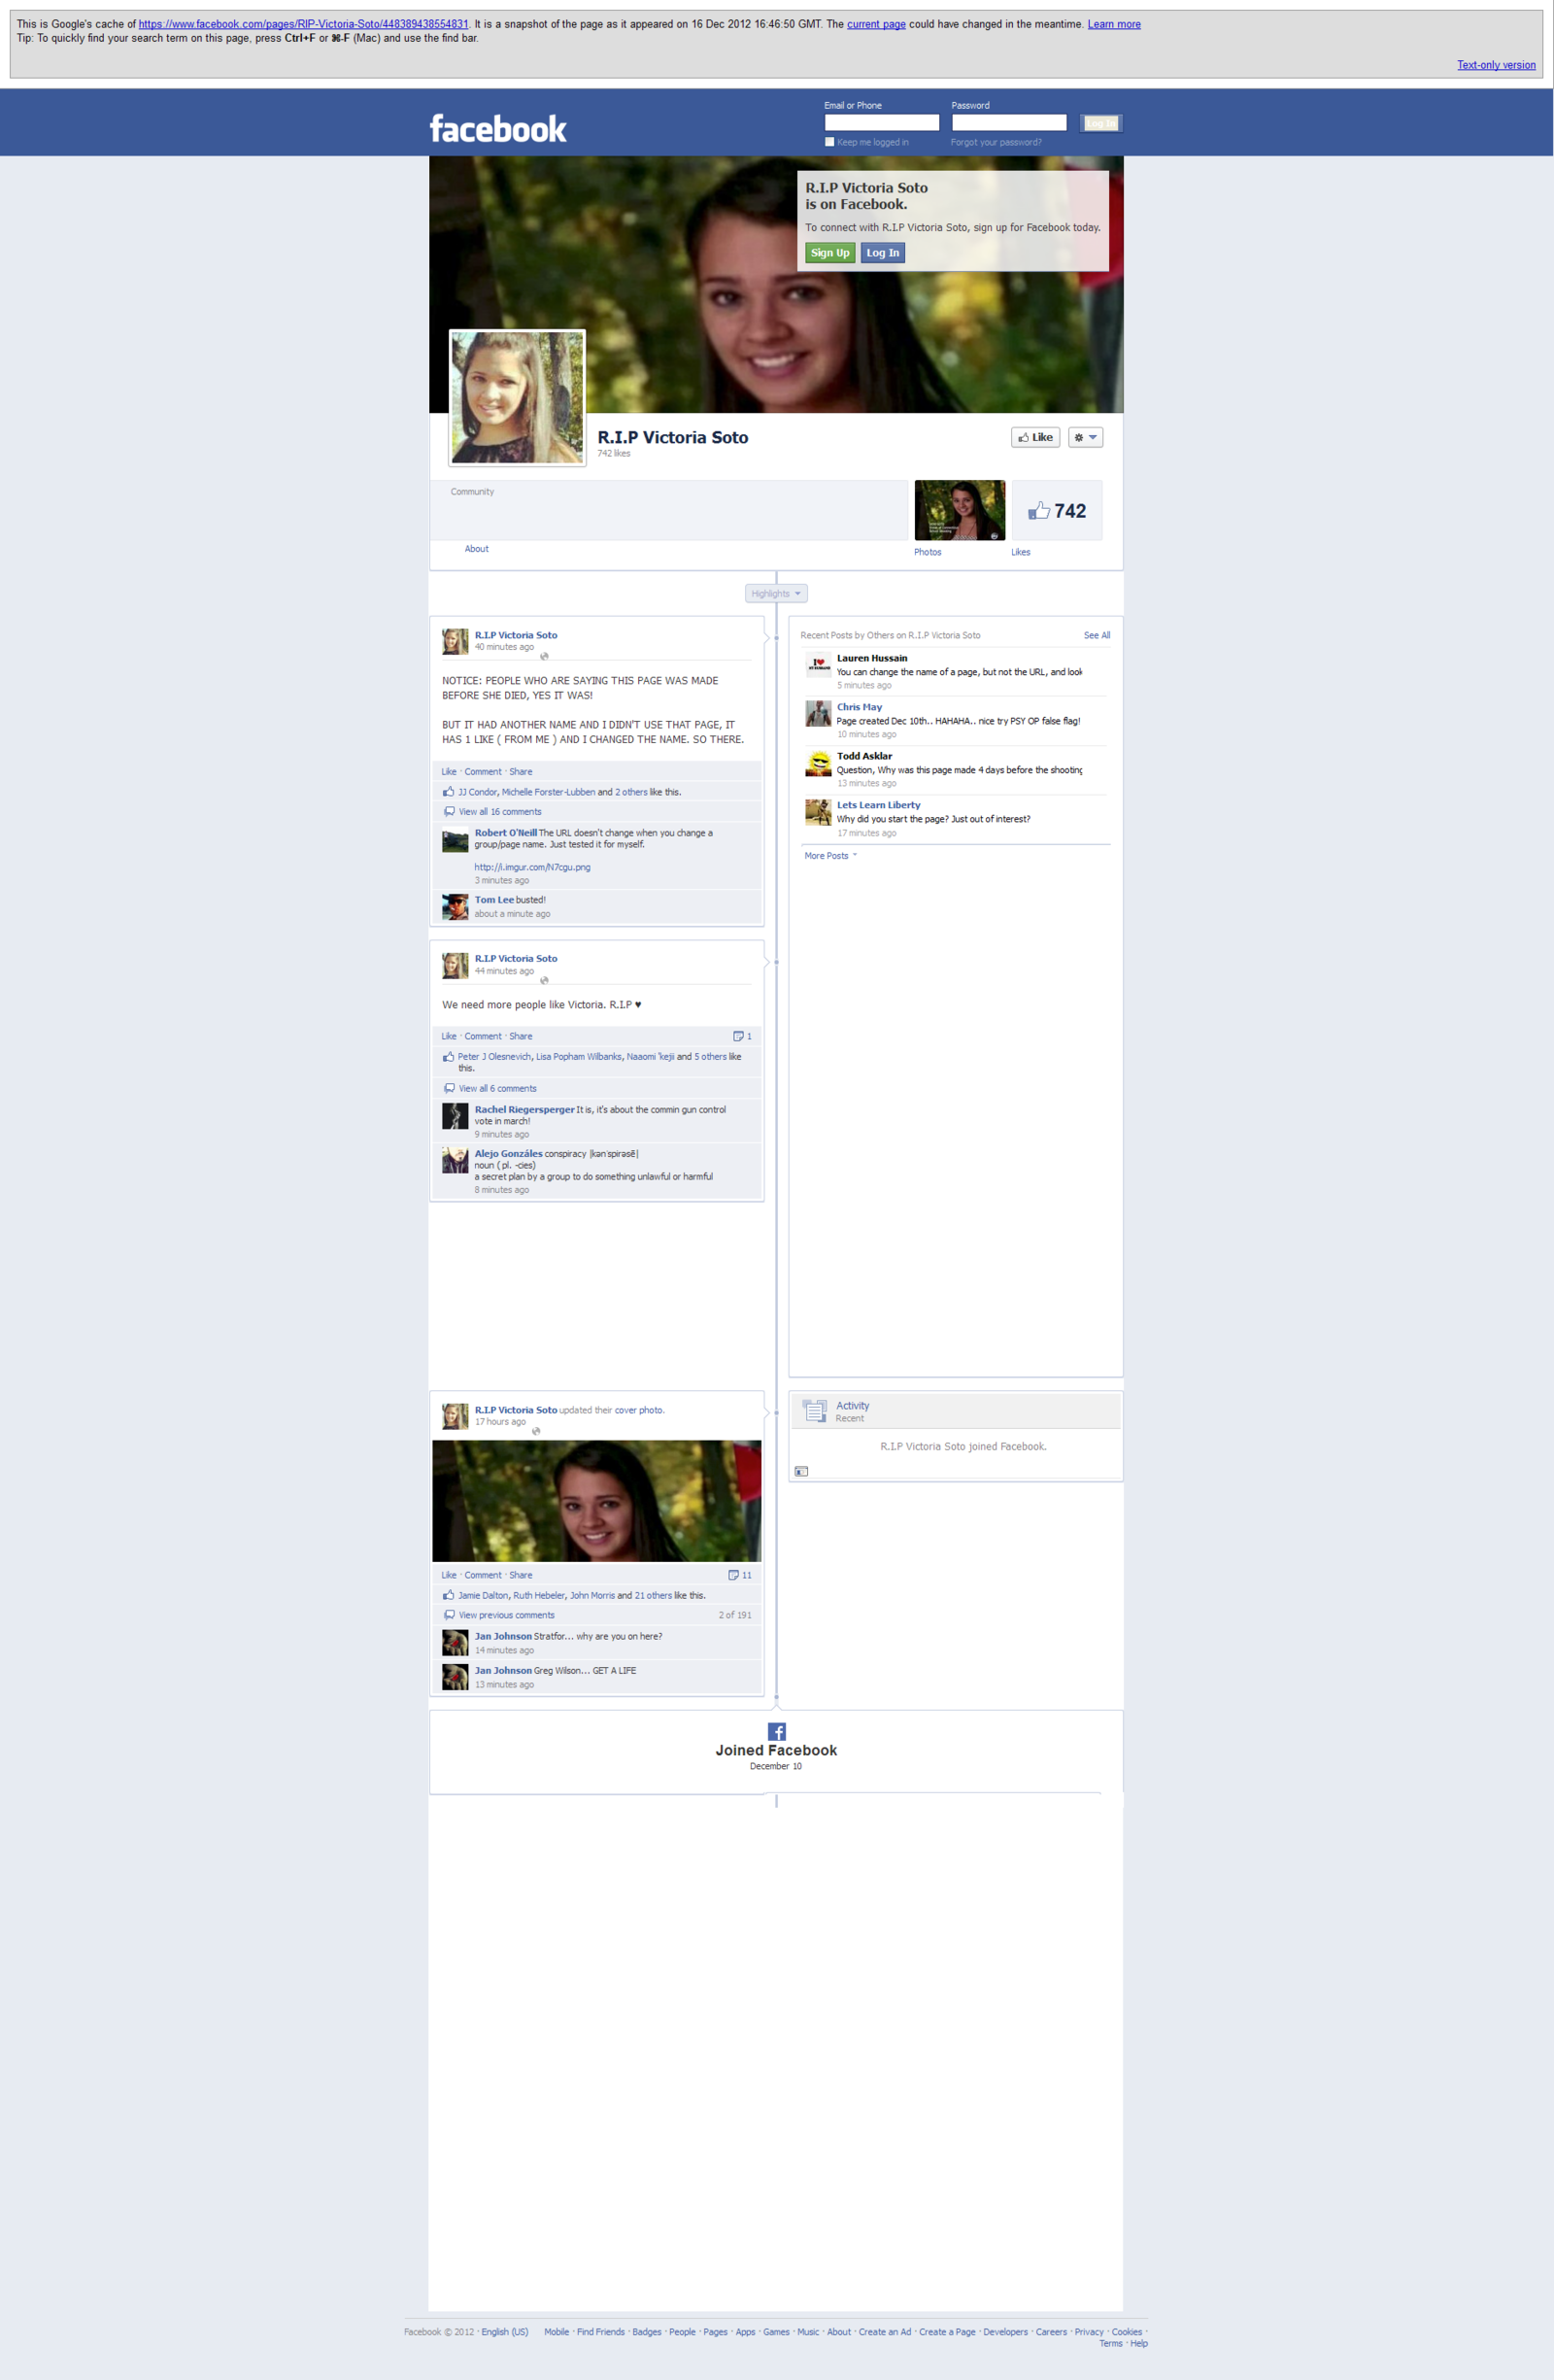This screenshot has height=2380, width=1554.
Task: Open R.I.P Victoria Soto profile picture
Action: tap(517, 397)
